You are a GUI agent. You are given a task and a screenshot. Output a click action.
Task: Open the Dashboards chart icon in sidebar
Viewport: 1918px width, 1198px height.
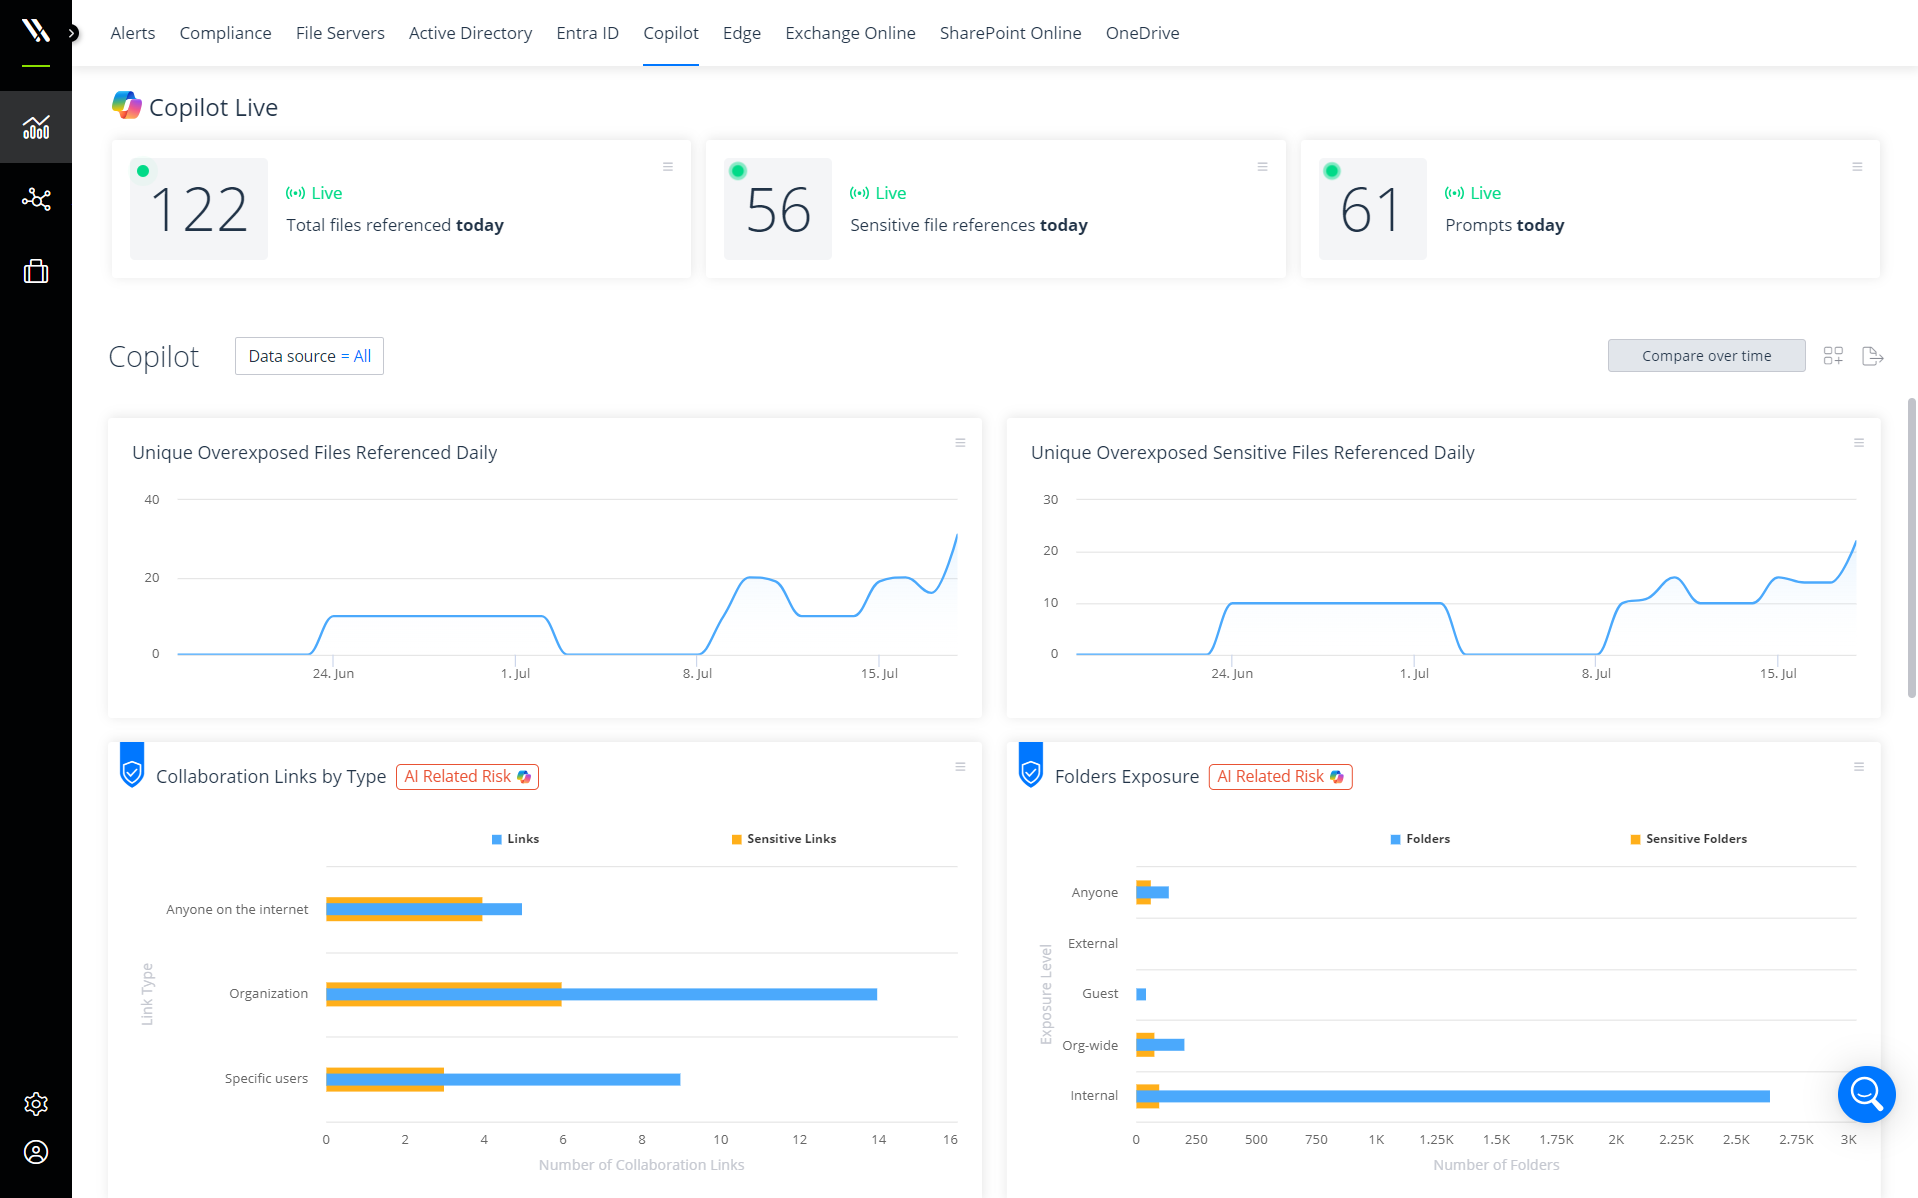click(x=36, y=127)
